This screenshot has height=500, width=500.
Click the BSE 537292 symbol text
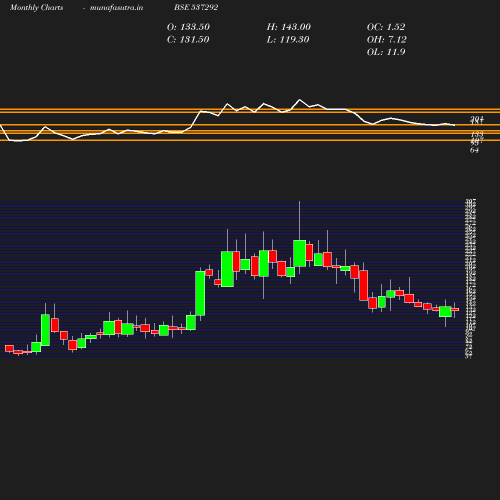196,7
